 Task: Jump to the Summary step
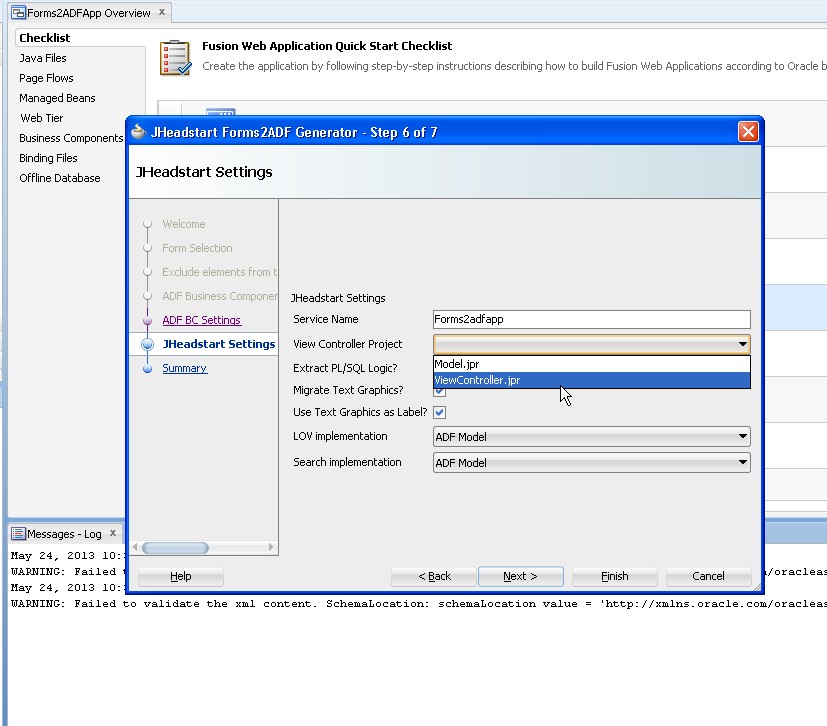click(184, 368)
